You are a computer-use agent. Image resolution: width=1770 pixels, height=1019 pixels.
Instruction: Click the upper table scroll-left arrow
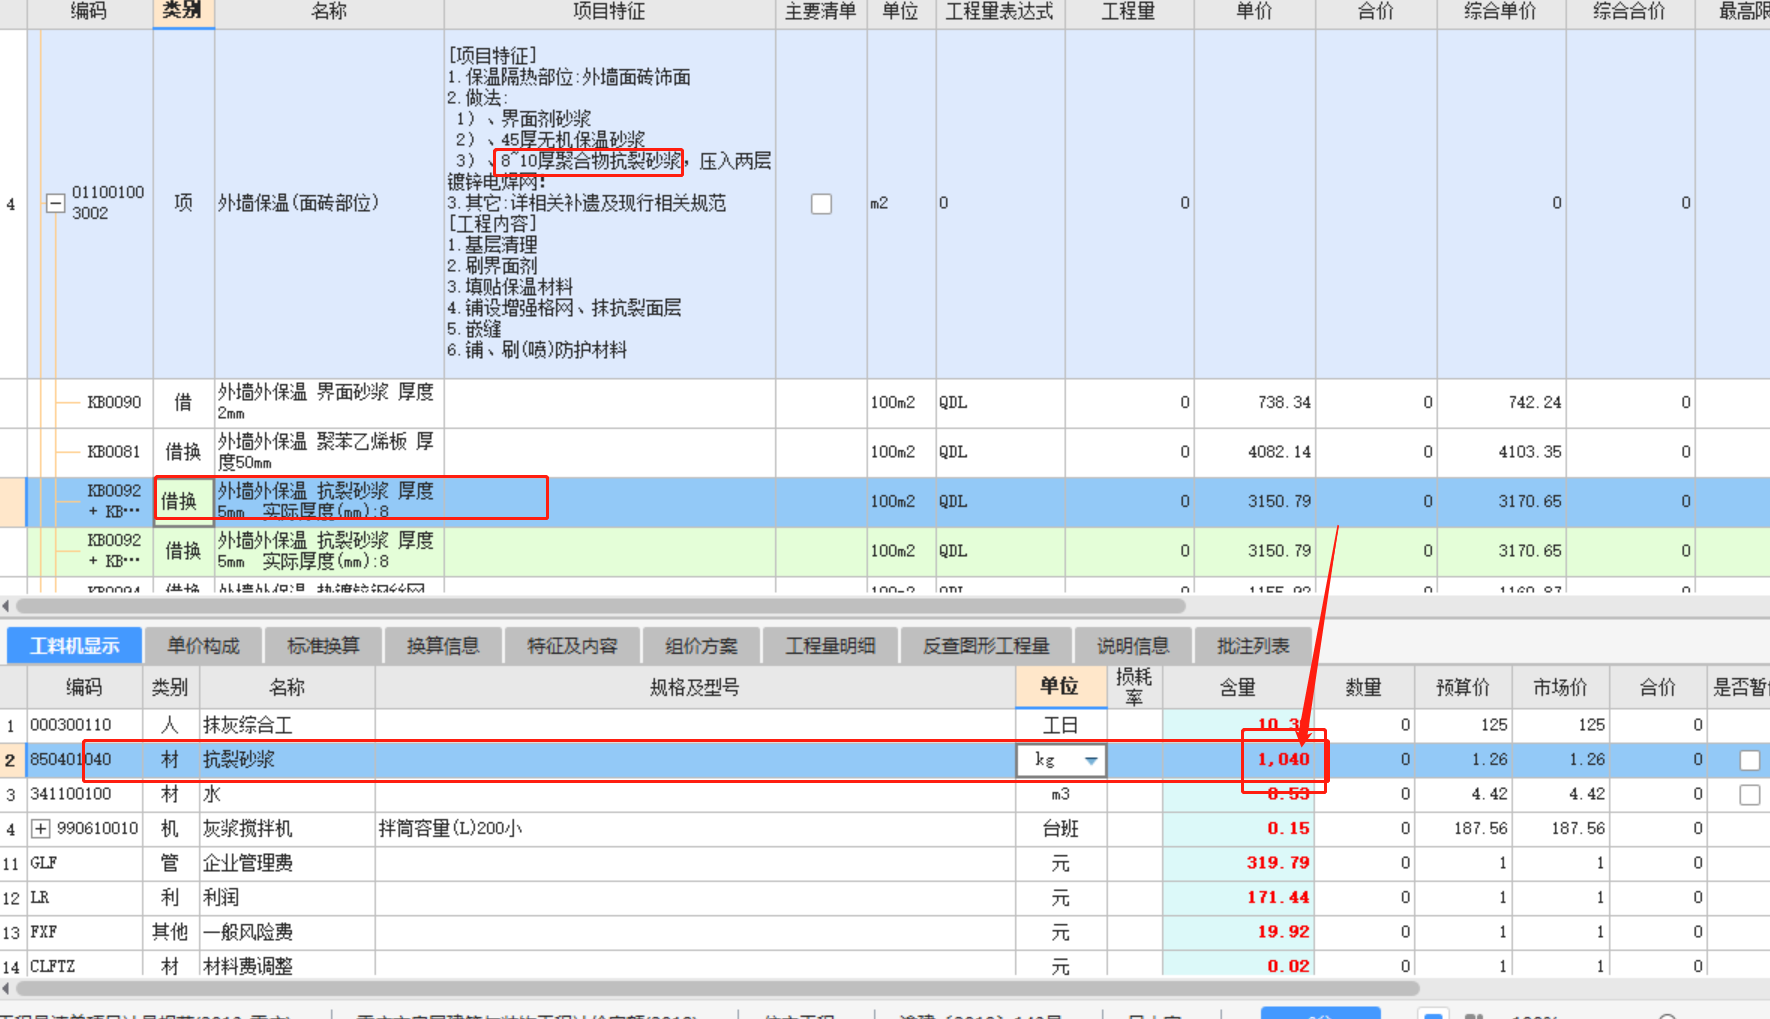(x=6, y=606)
